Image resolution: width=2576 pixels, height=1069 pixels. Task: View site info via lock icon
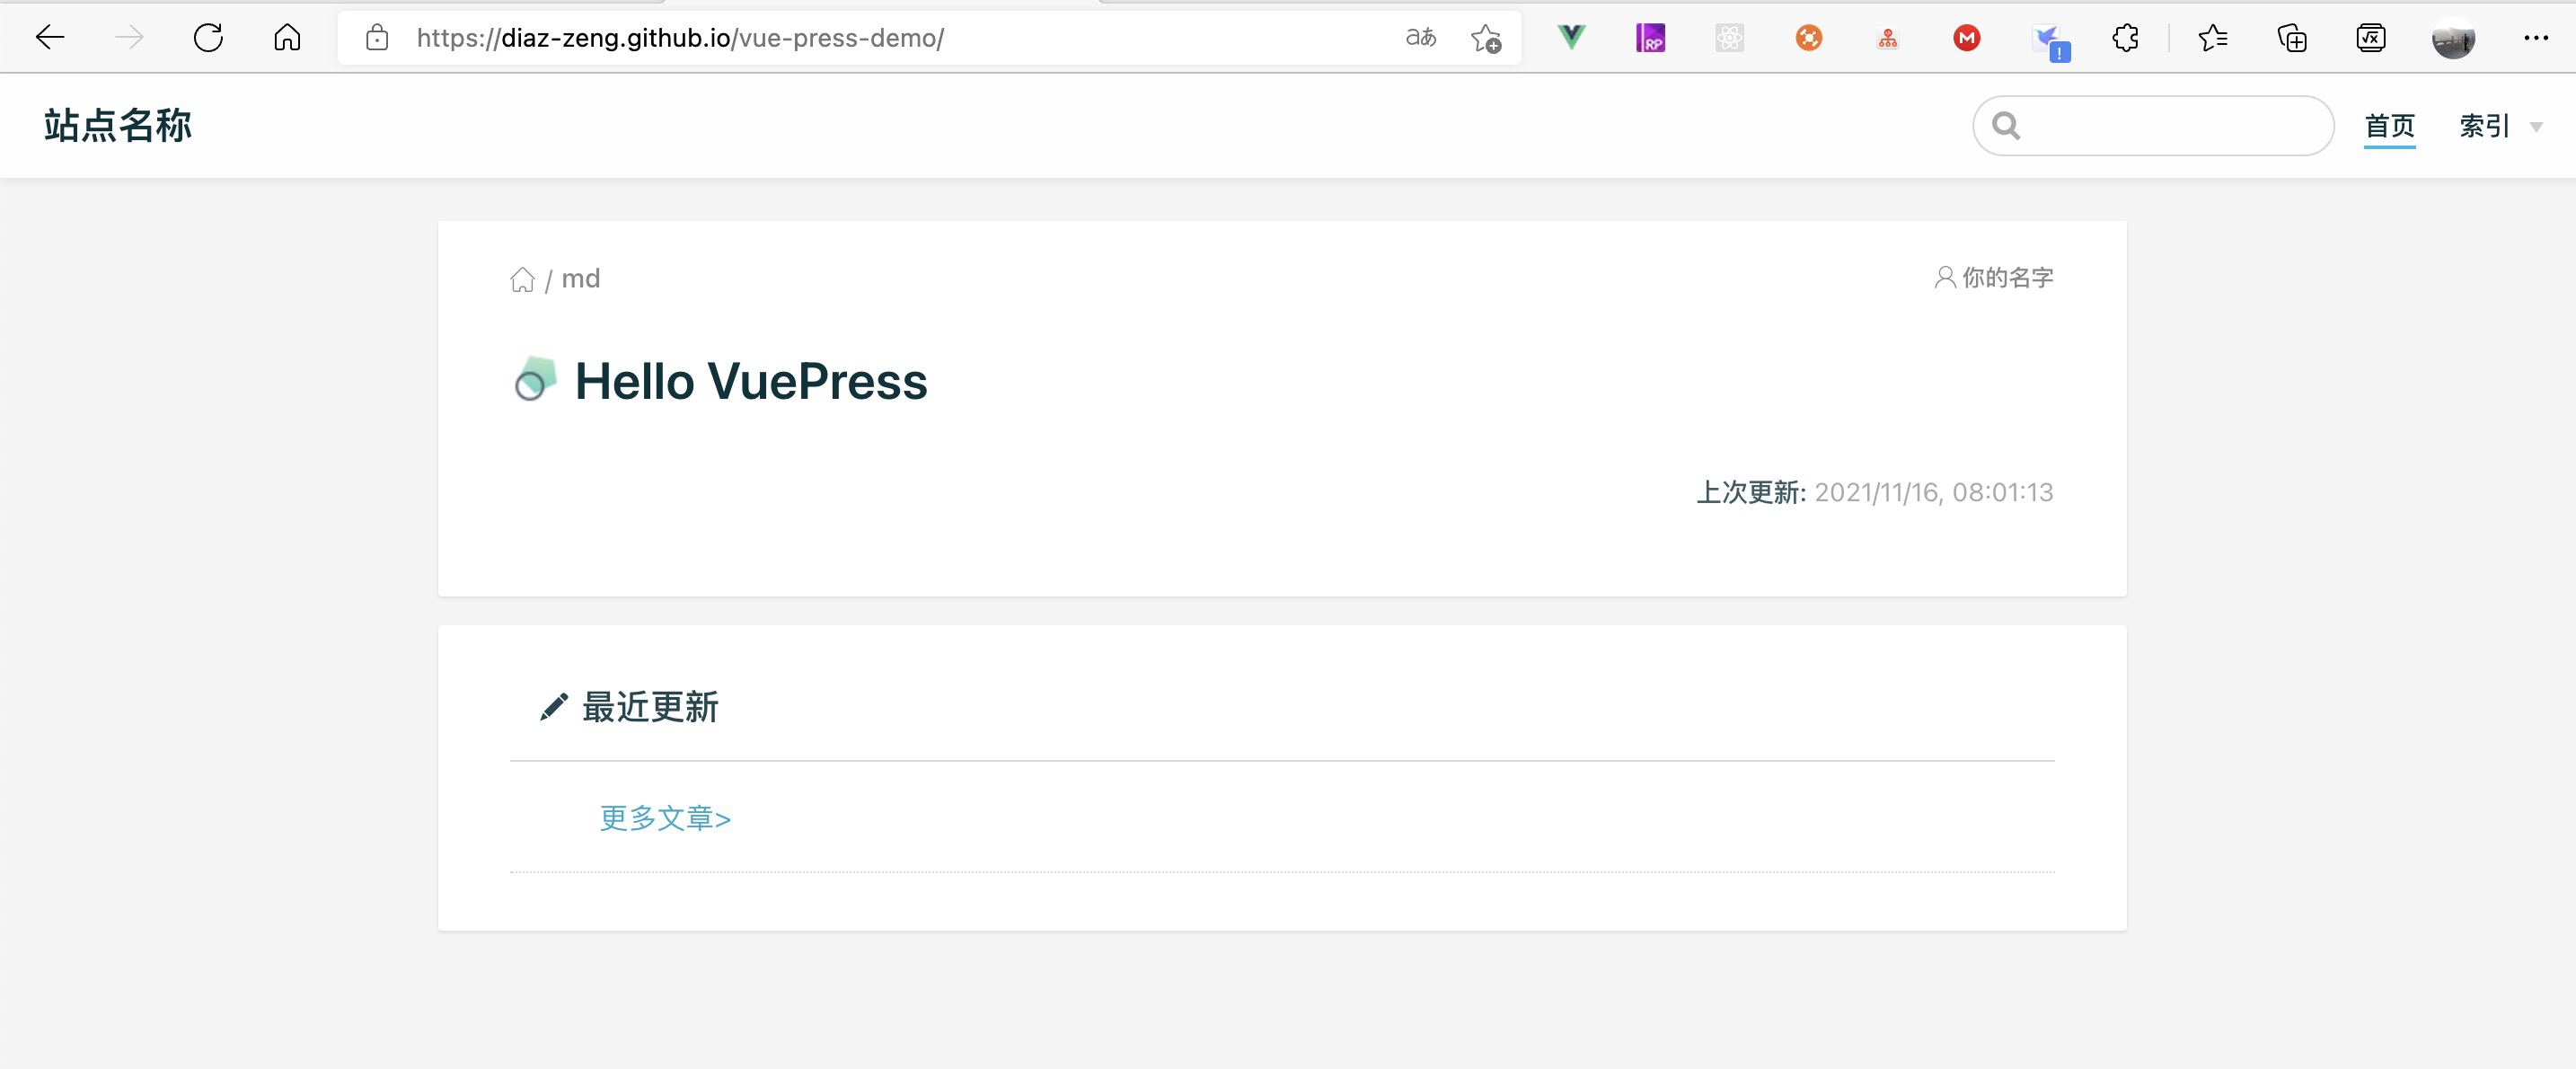pyautogui.click(x=377, y=38)
